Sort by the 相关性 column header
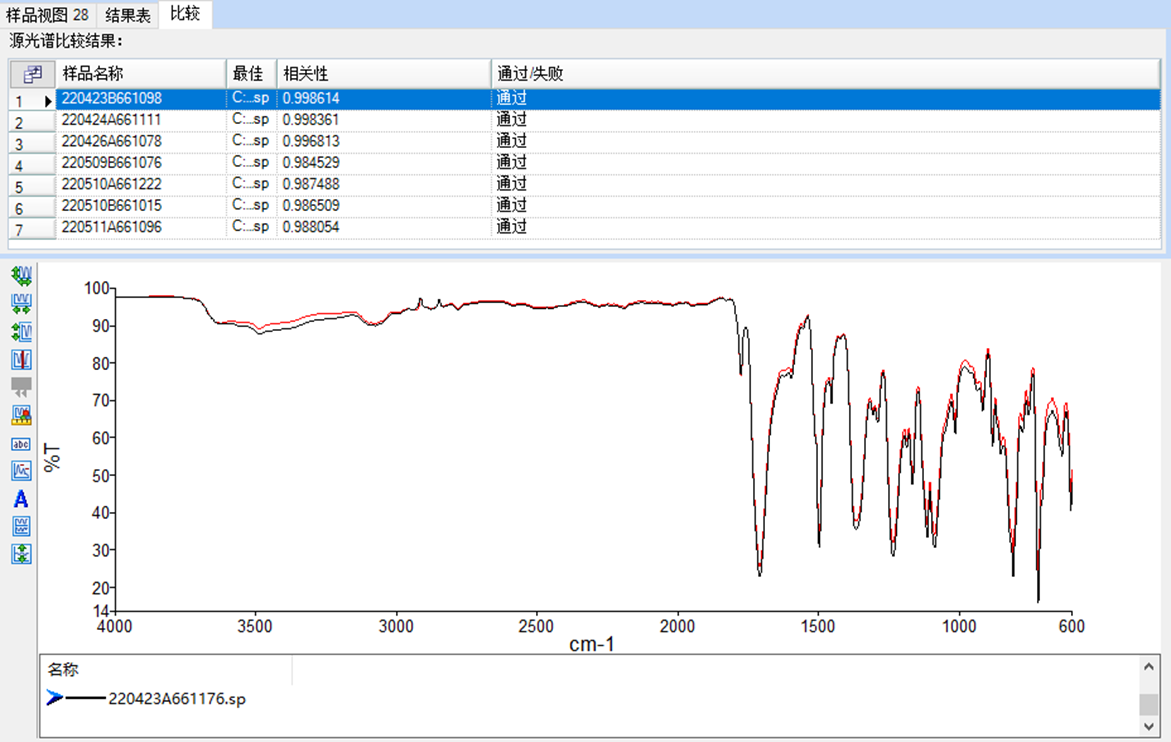1171x742 pixels. (384, 74)
